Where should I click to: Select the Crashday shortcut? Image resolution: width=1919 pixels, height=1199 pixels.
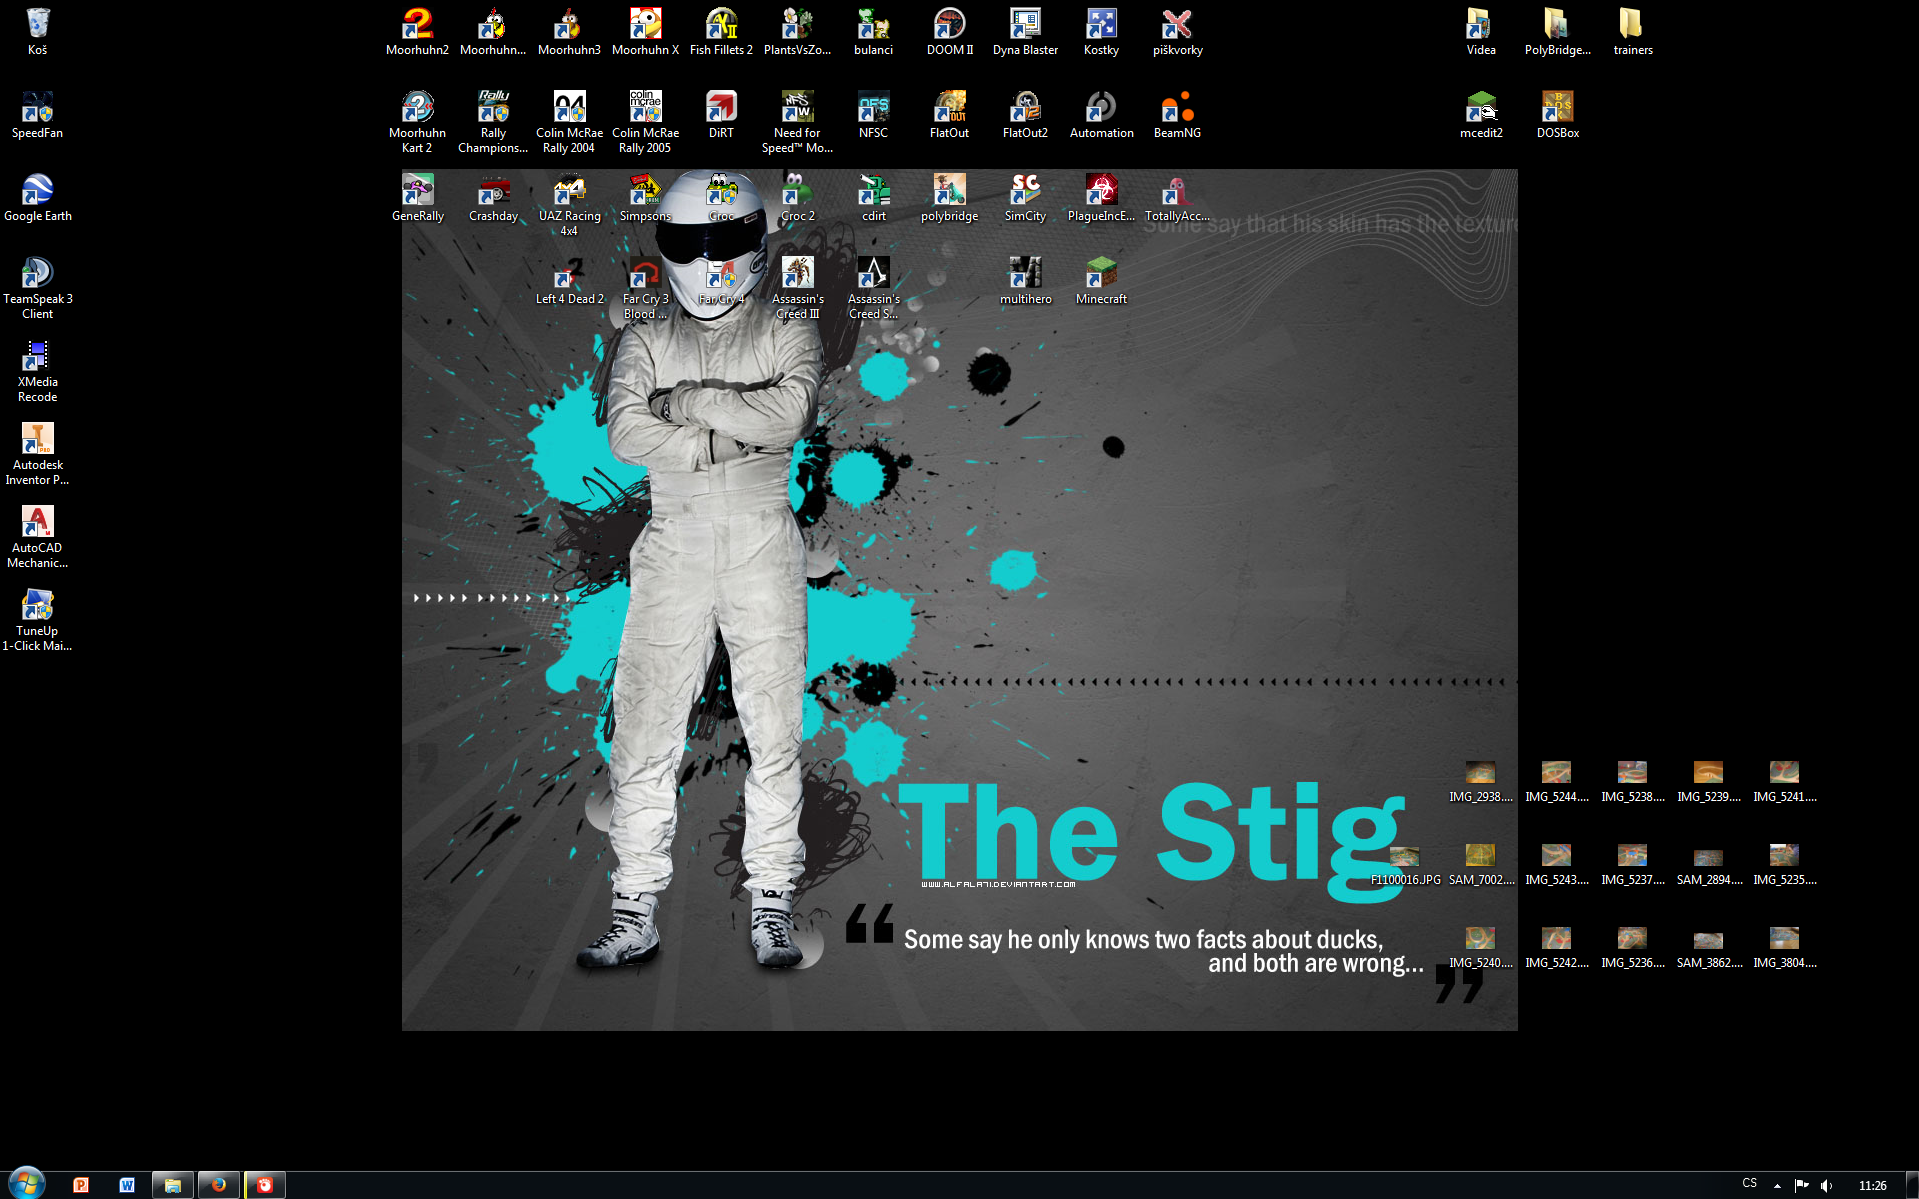click(493, 198)
